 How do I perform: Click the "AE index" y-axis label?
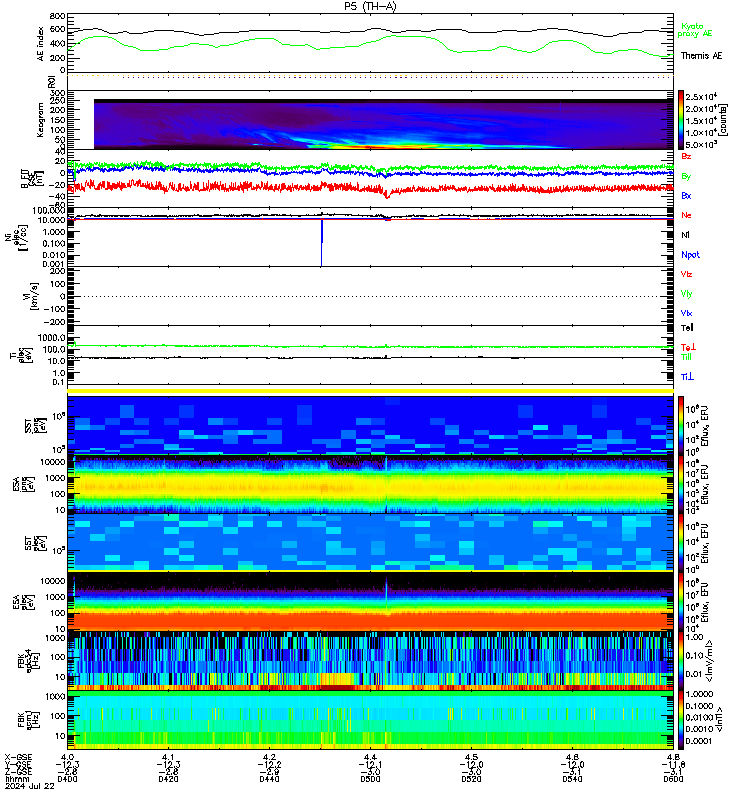point(40,44)
